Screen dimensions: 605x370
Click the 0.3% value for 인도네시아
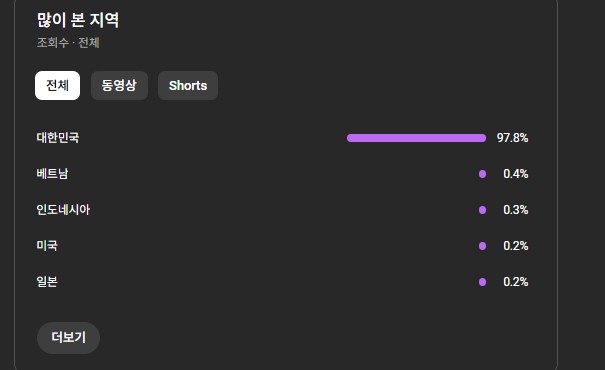[x=515, y=209]
